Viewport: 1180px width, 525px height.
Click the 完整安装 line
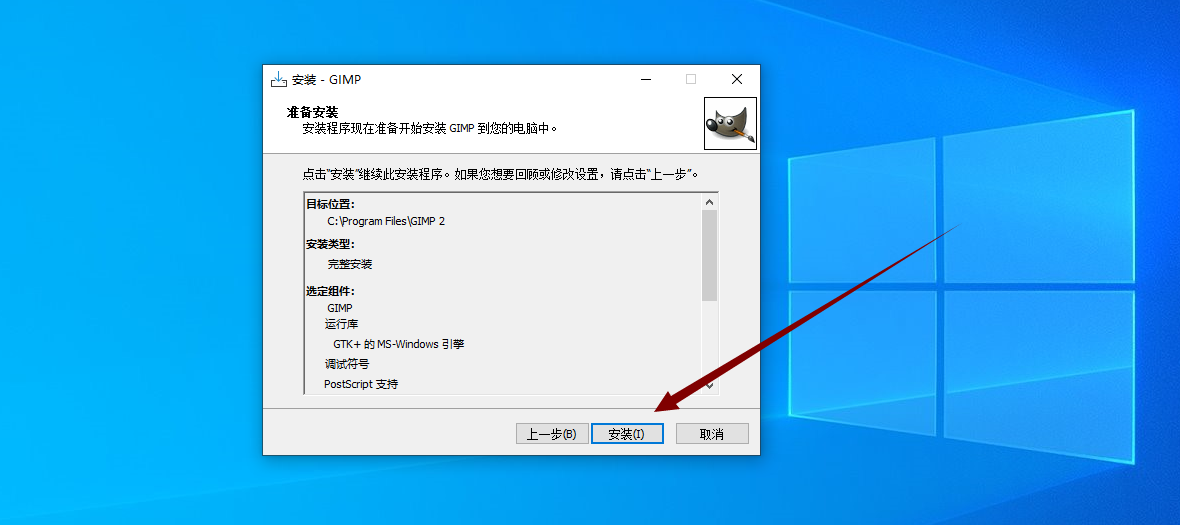pyautogui.click(x=350, y=265)
